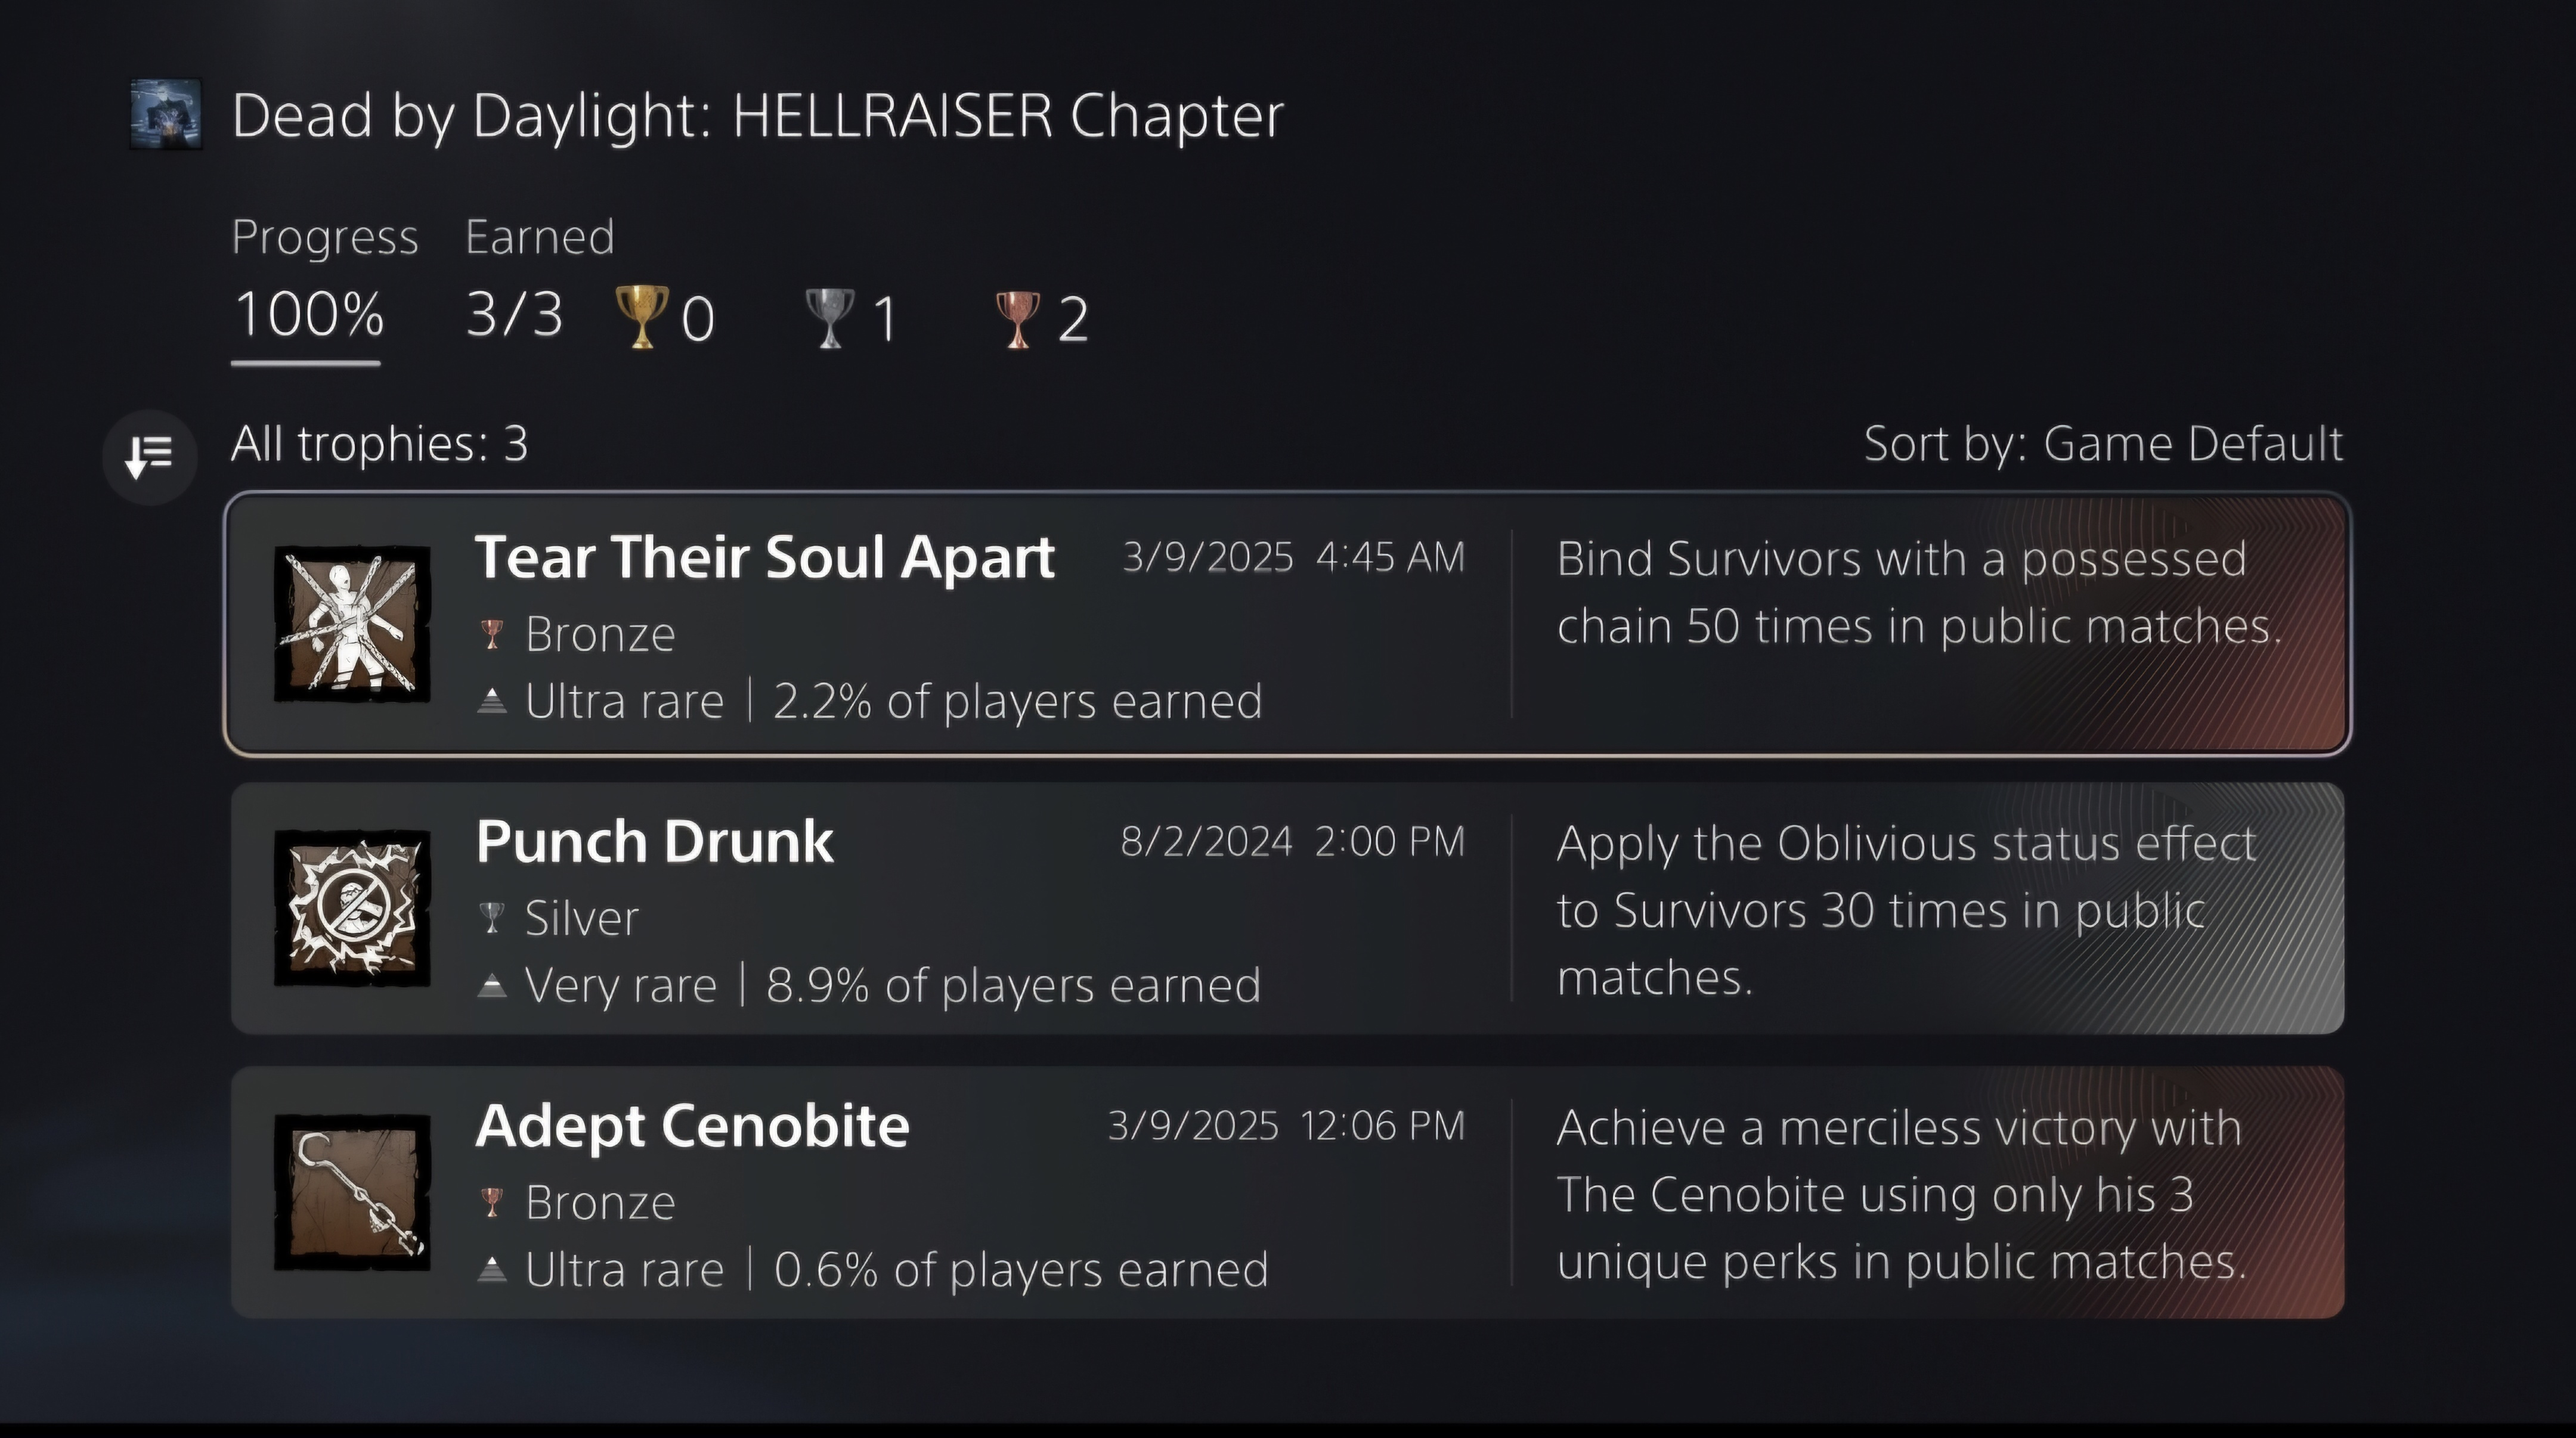2576x1438 pixels.
Task: Click the Punch Drunk 8.9% rarity line
Action: pos(892,986)
